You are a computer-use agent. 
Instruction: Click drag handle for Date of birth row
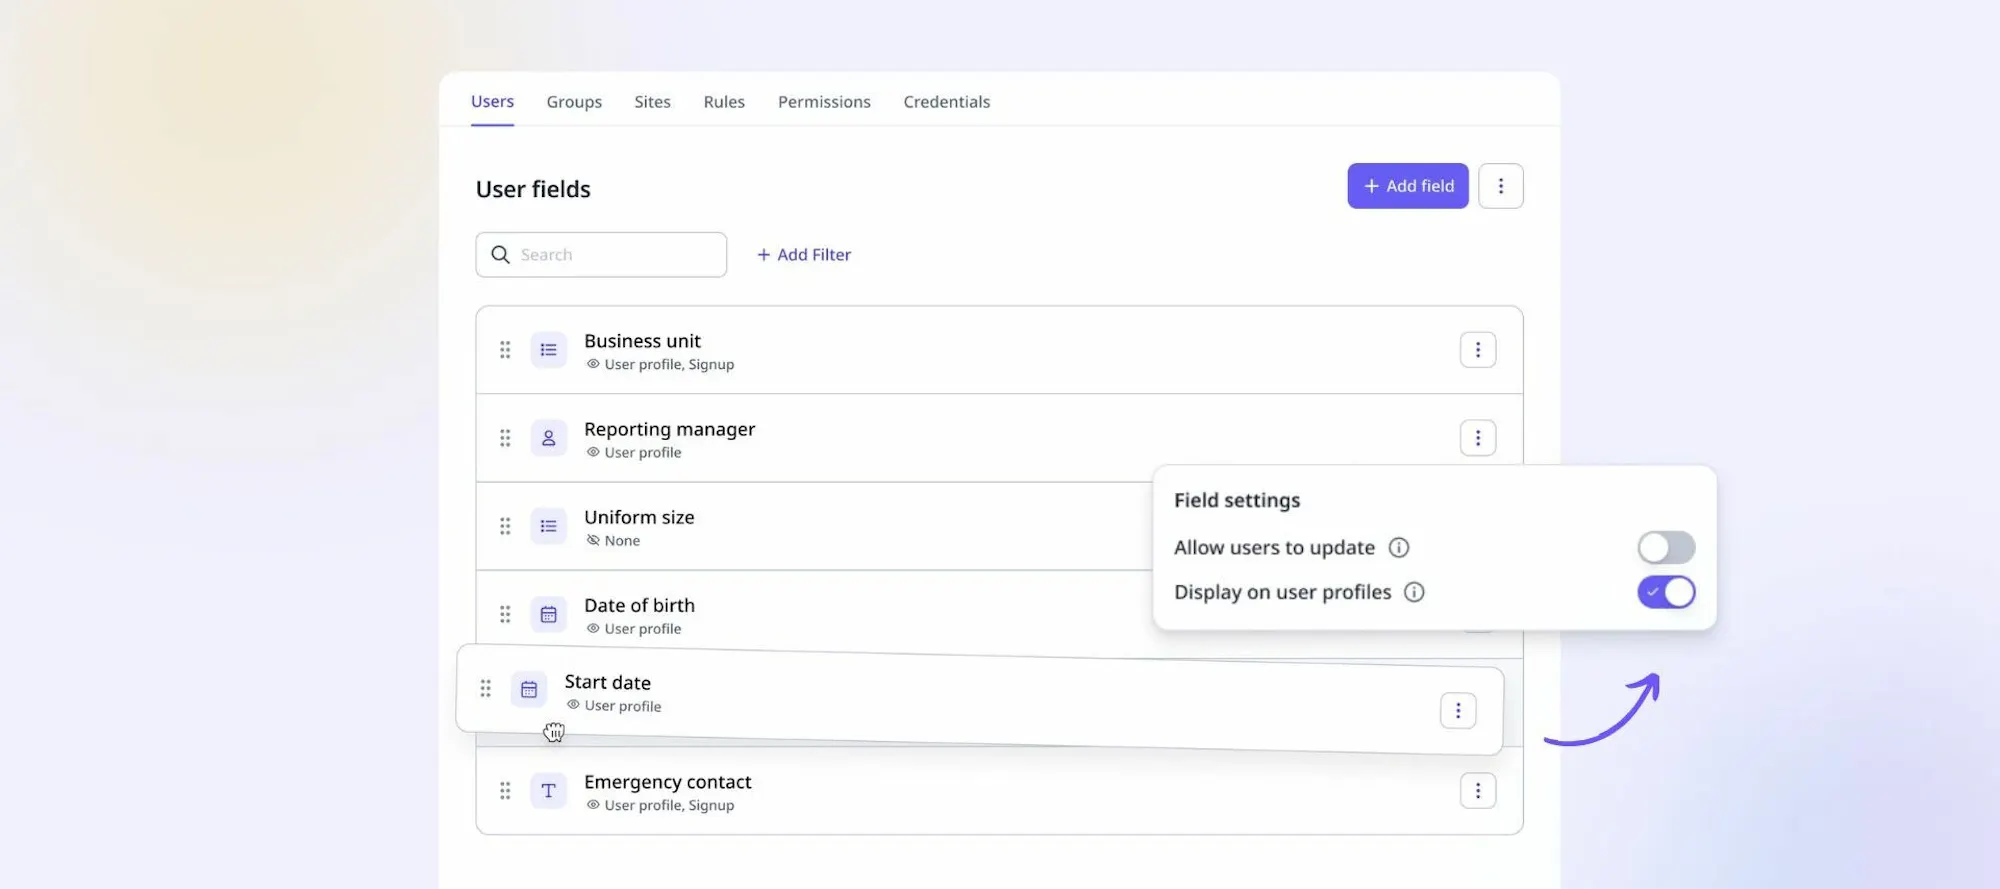[x=505, y=614]
